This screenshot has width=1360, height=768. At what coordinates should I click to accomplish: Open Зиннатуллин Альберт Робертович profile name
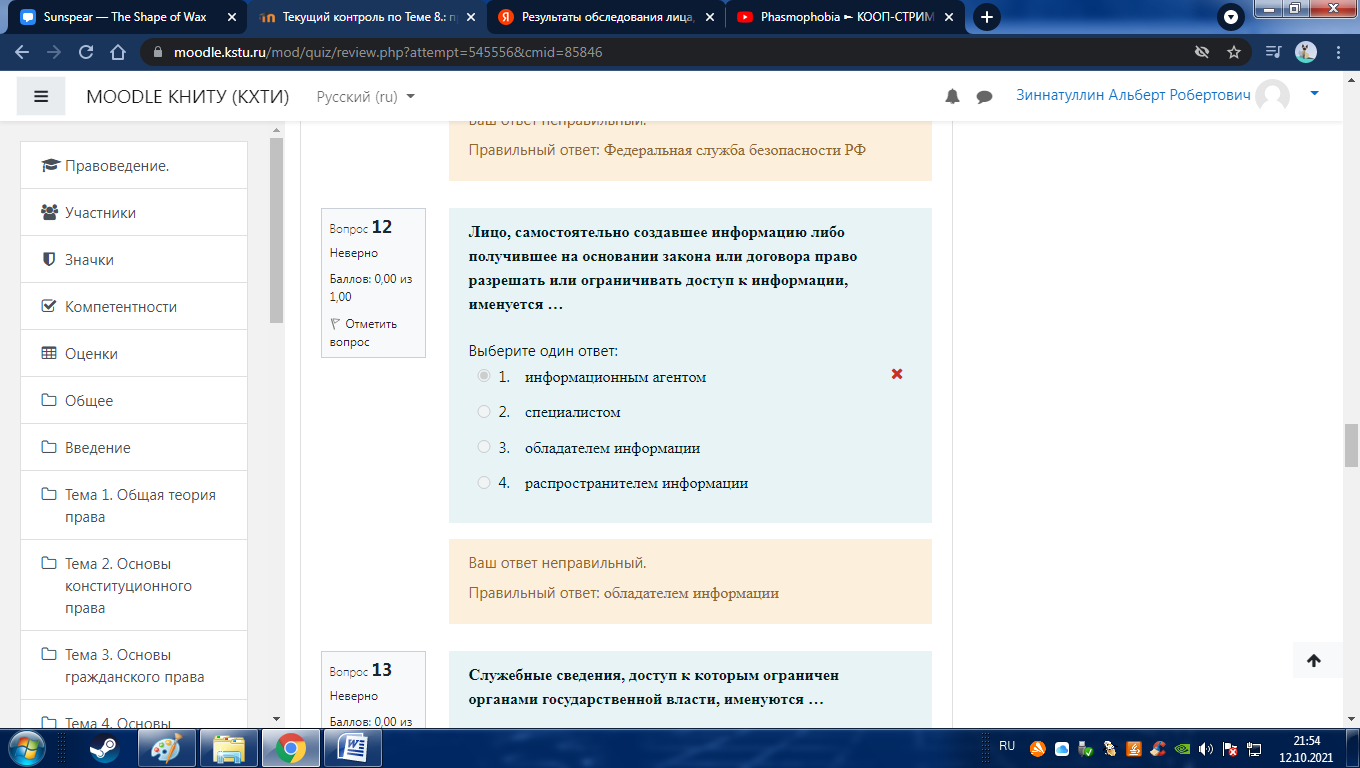coord(1133,95)
